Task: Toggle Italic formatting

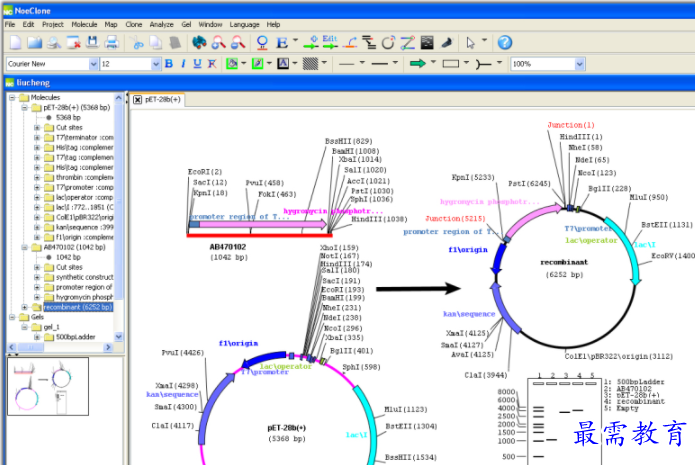Action: [x=183, y=64]
